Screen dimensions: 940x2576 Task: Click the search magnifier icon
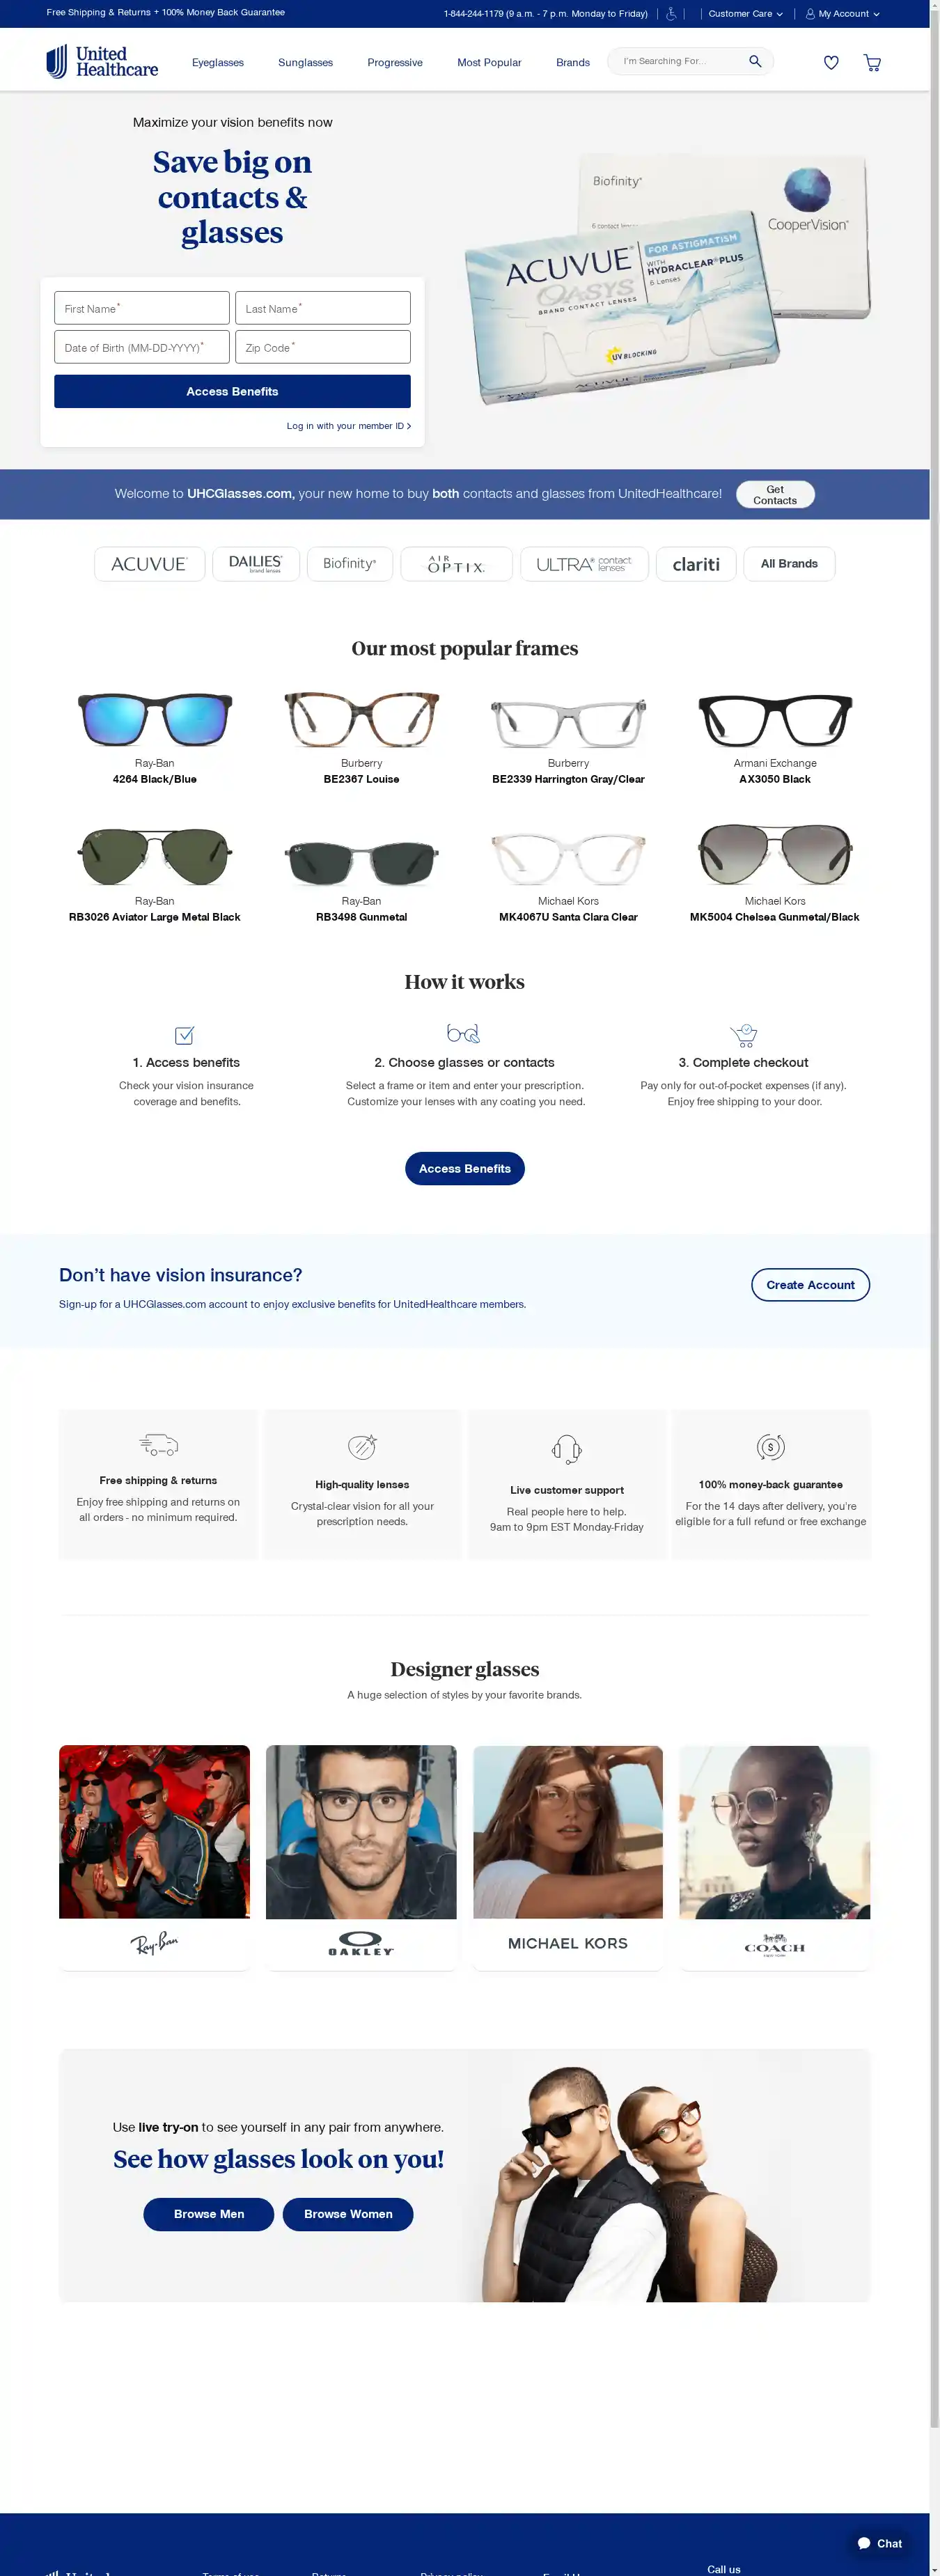[755, 61]
